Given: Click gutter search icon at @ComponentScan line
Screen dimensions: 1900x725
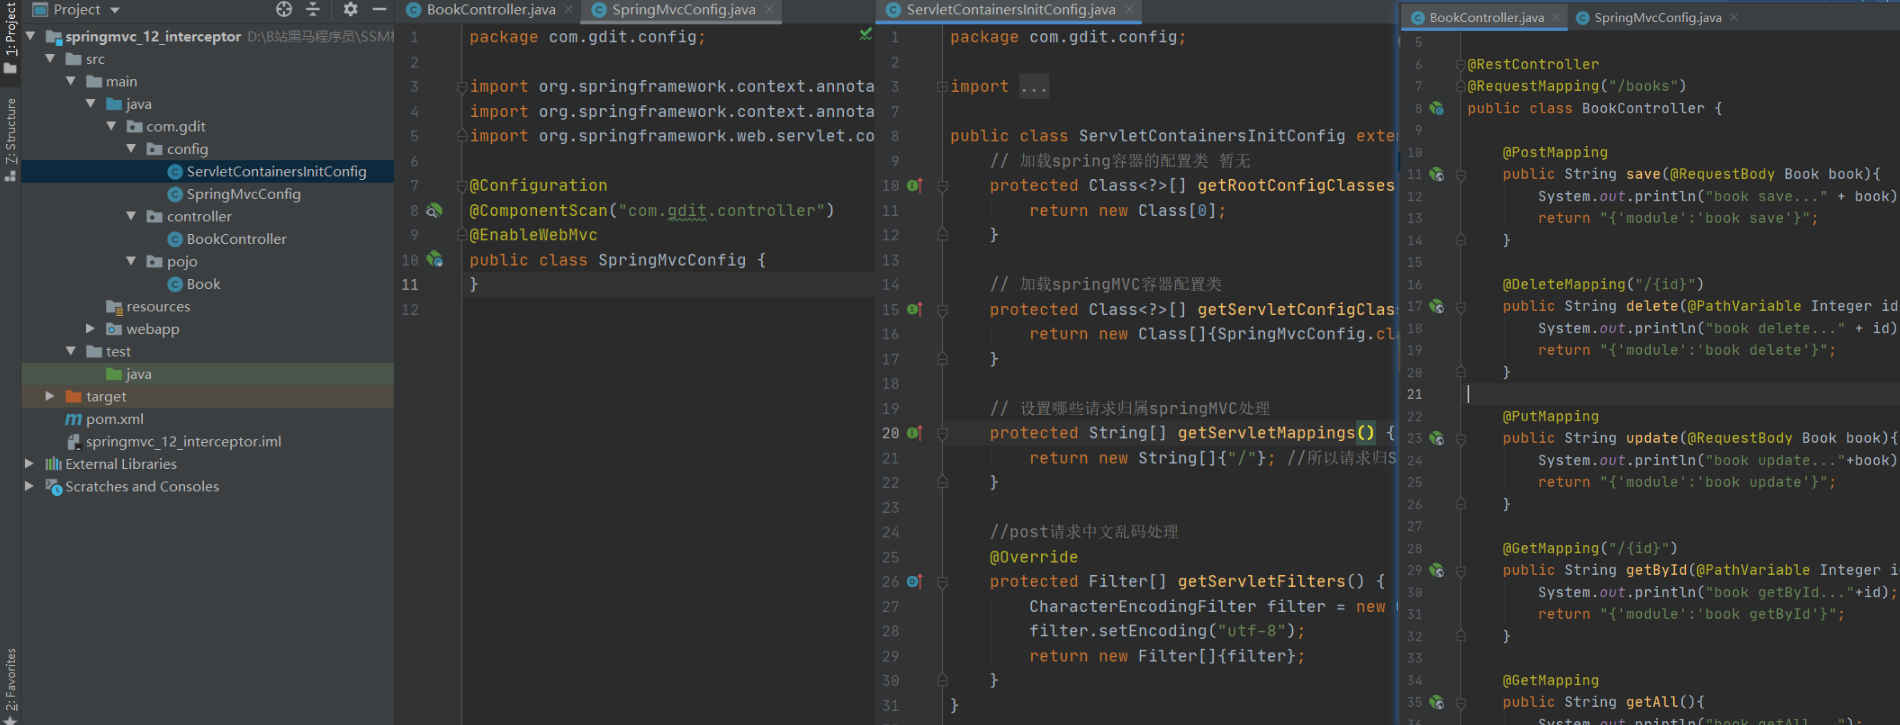Looking at the screenshot, I should pyautogui.click(x=434, y=210).
